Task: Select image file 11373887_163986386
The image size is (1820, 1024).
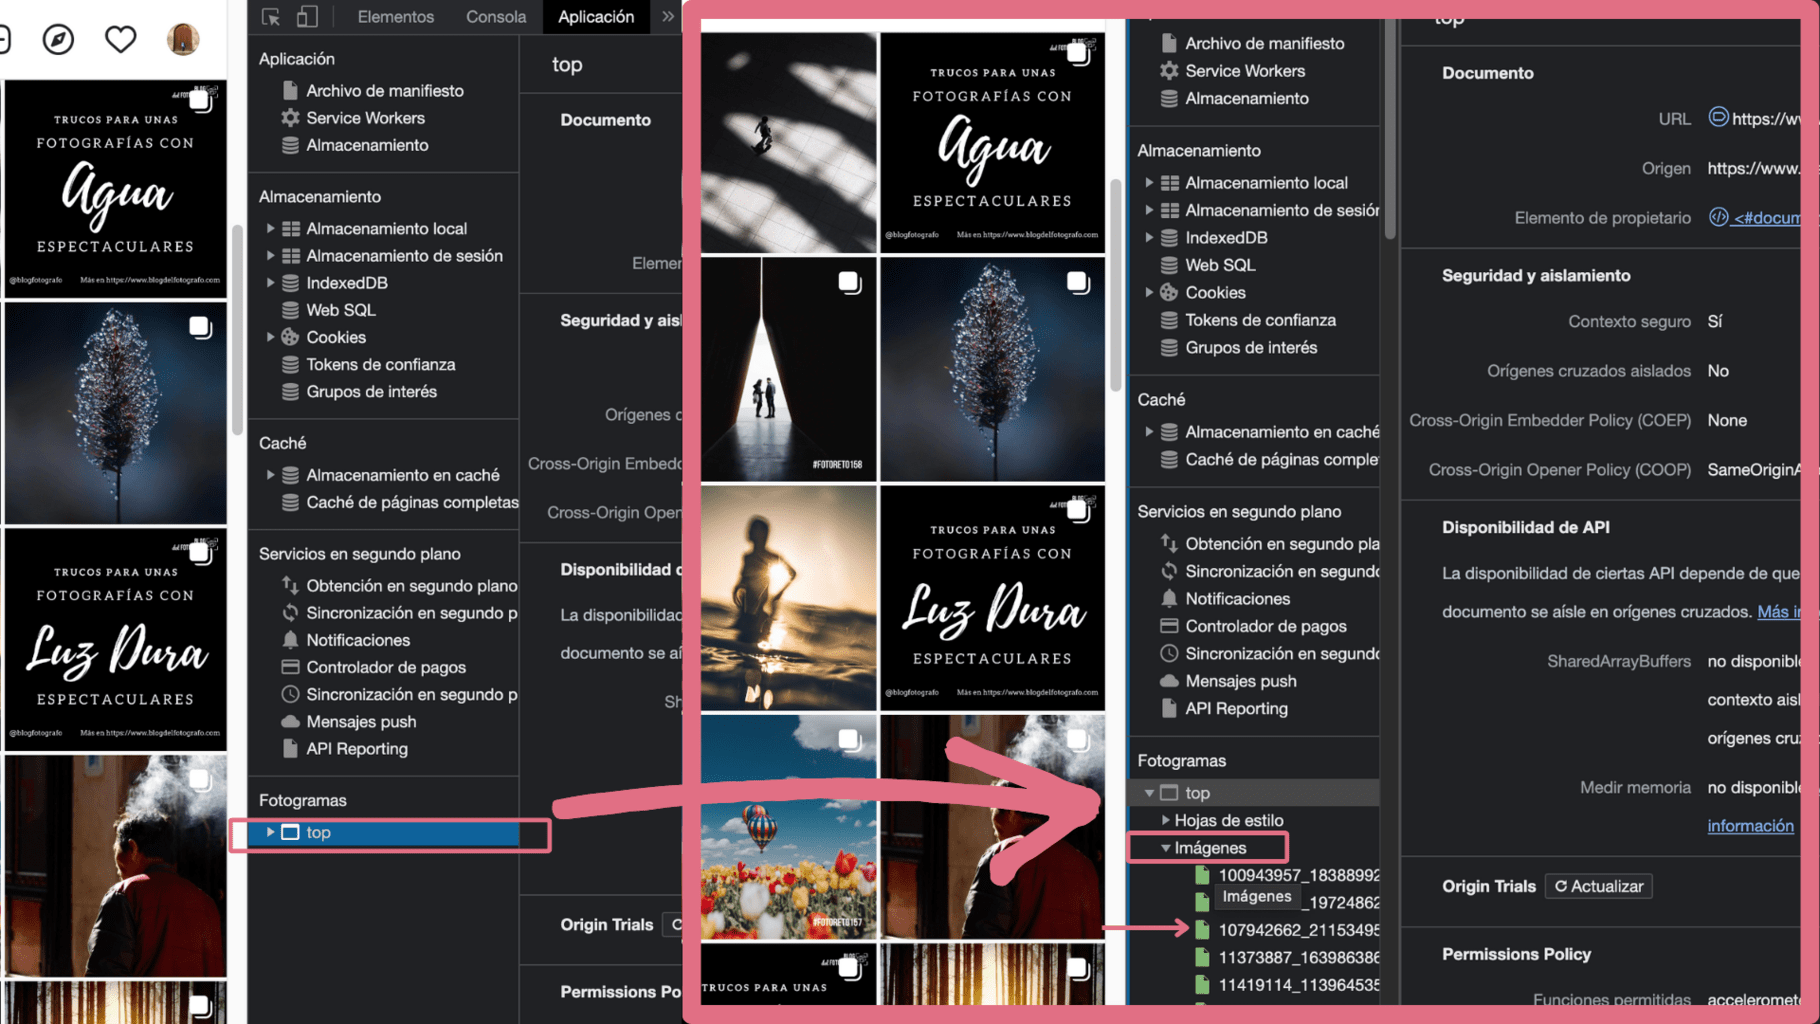Action: (x=1298, y=957)
